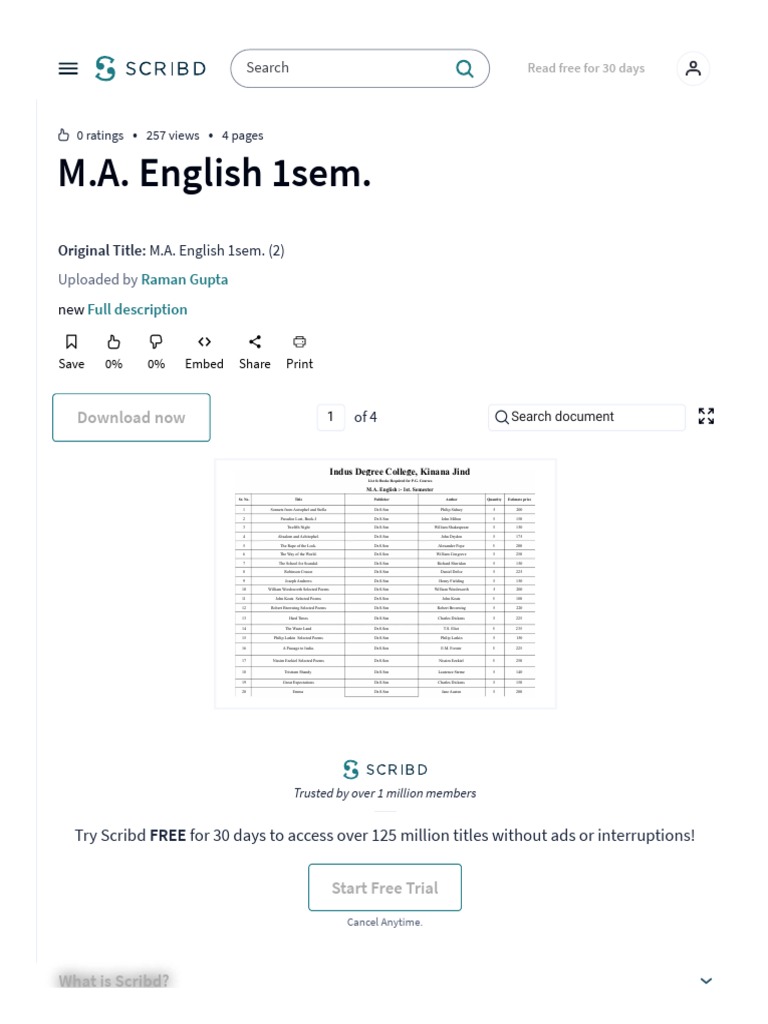This screenshot has height=1024, width=768.
Task: Click the page number input box
Action: tap(331, 417)
